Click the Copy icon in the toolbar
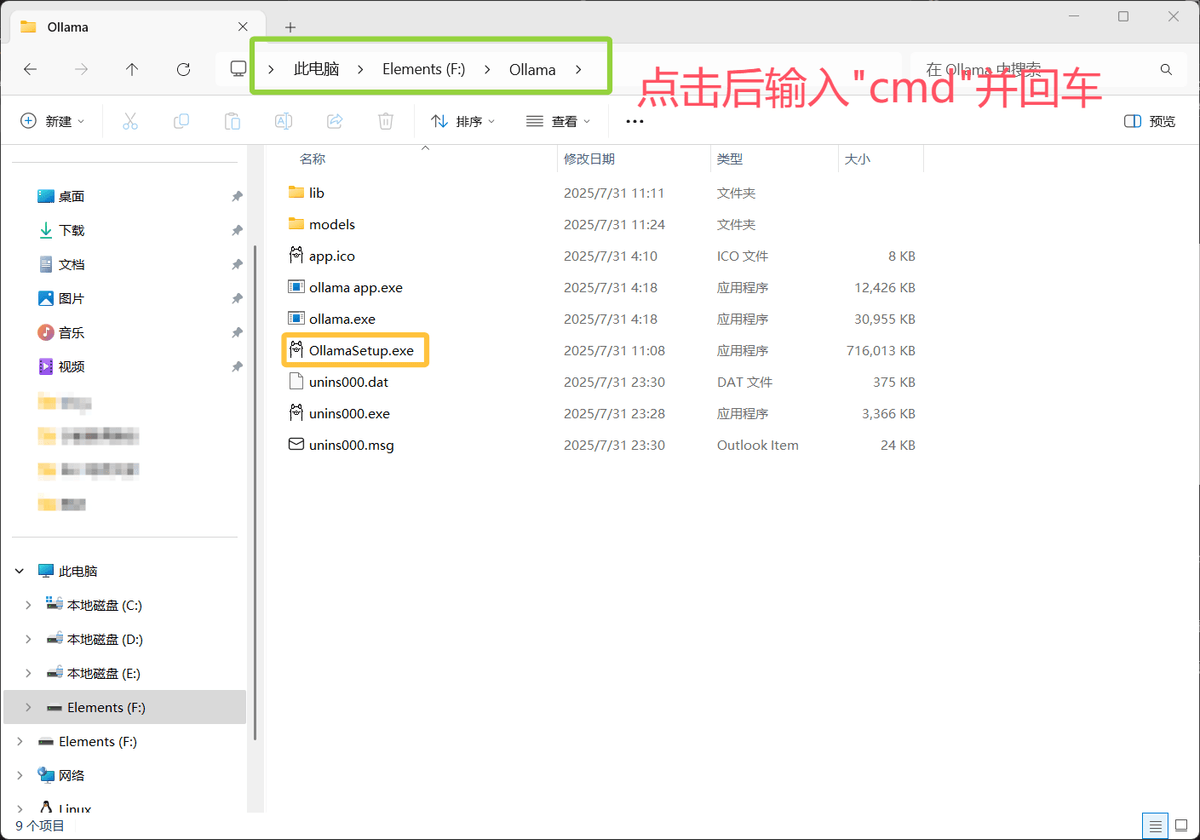The width and height of the screenshot is (1200, 840). [181, 121]
